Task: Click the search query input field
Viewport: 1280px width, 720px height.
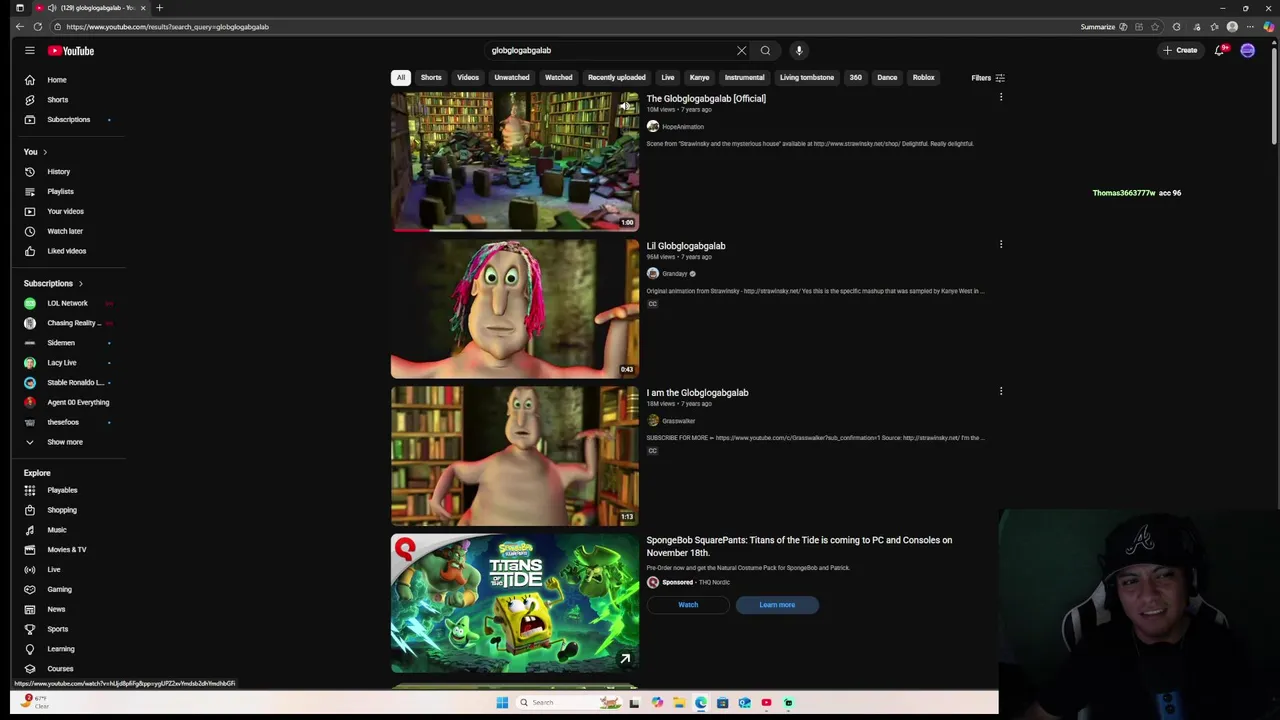Action: coord(610,50)
